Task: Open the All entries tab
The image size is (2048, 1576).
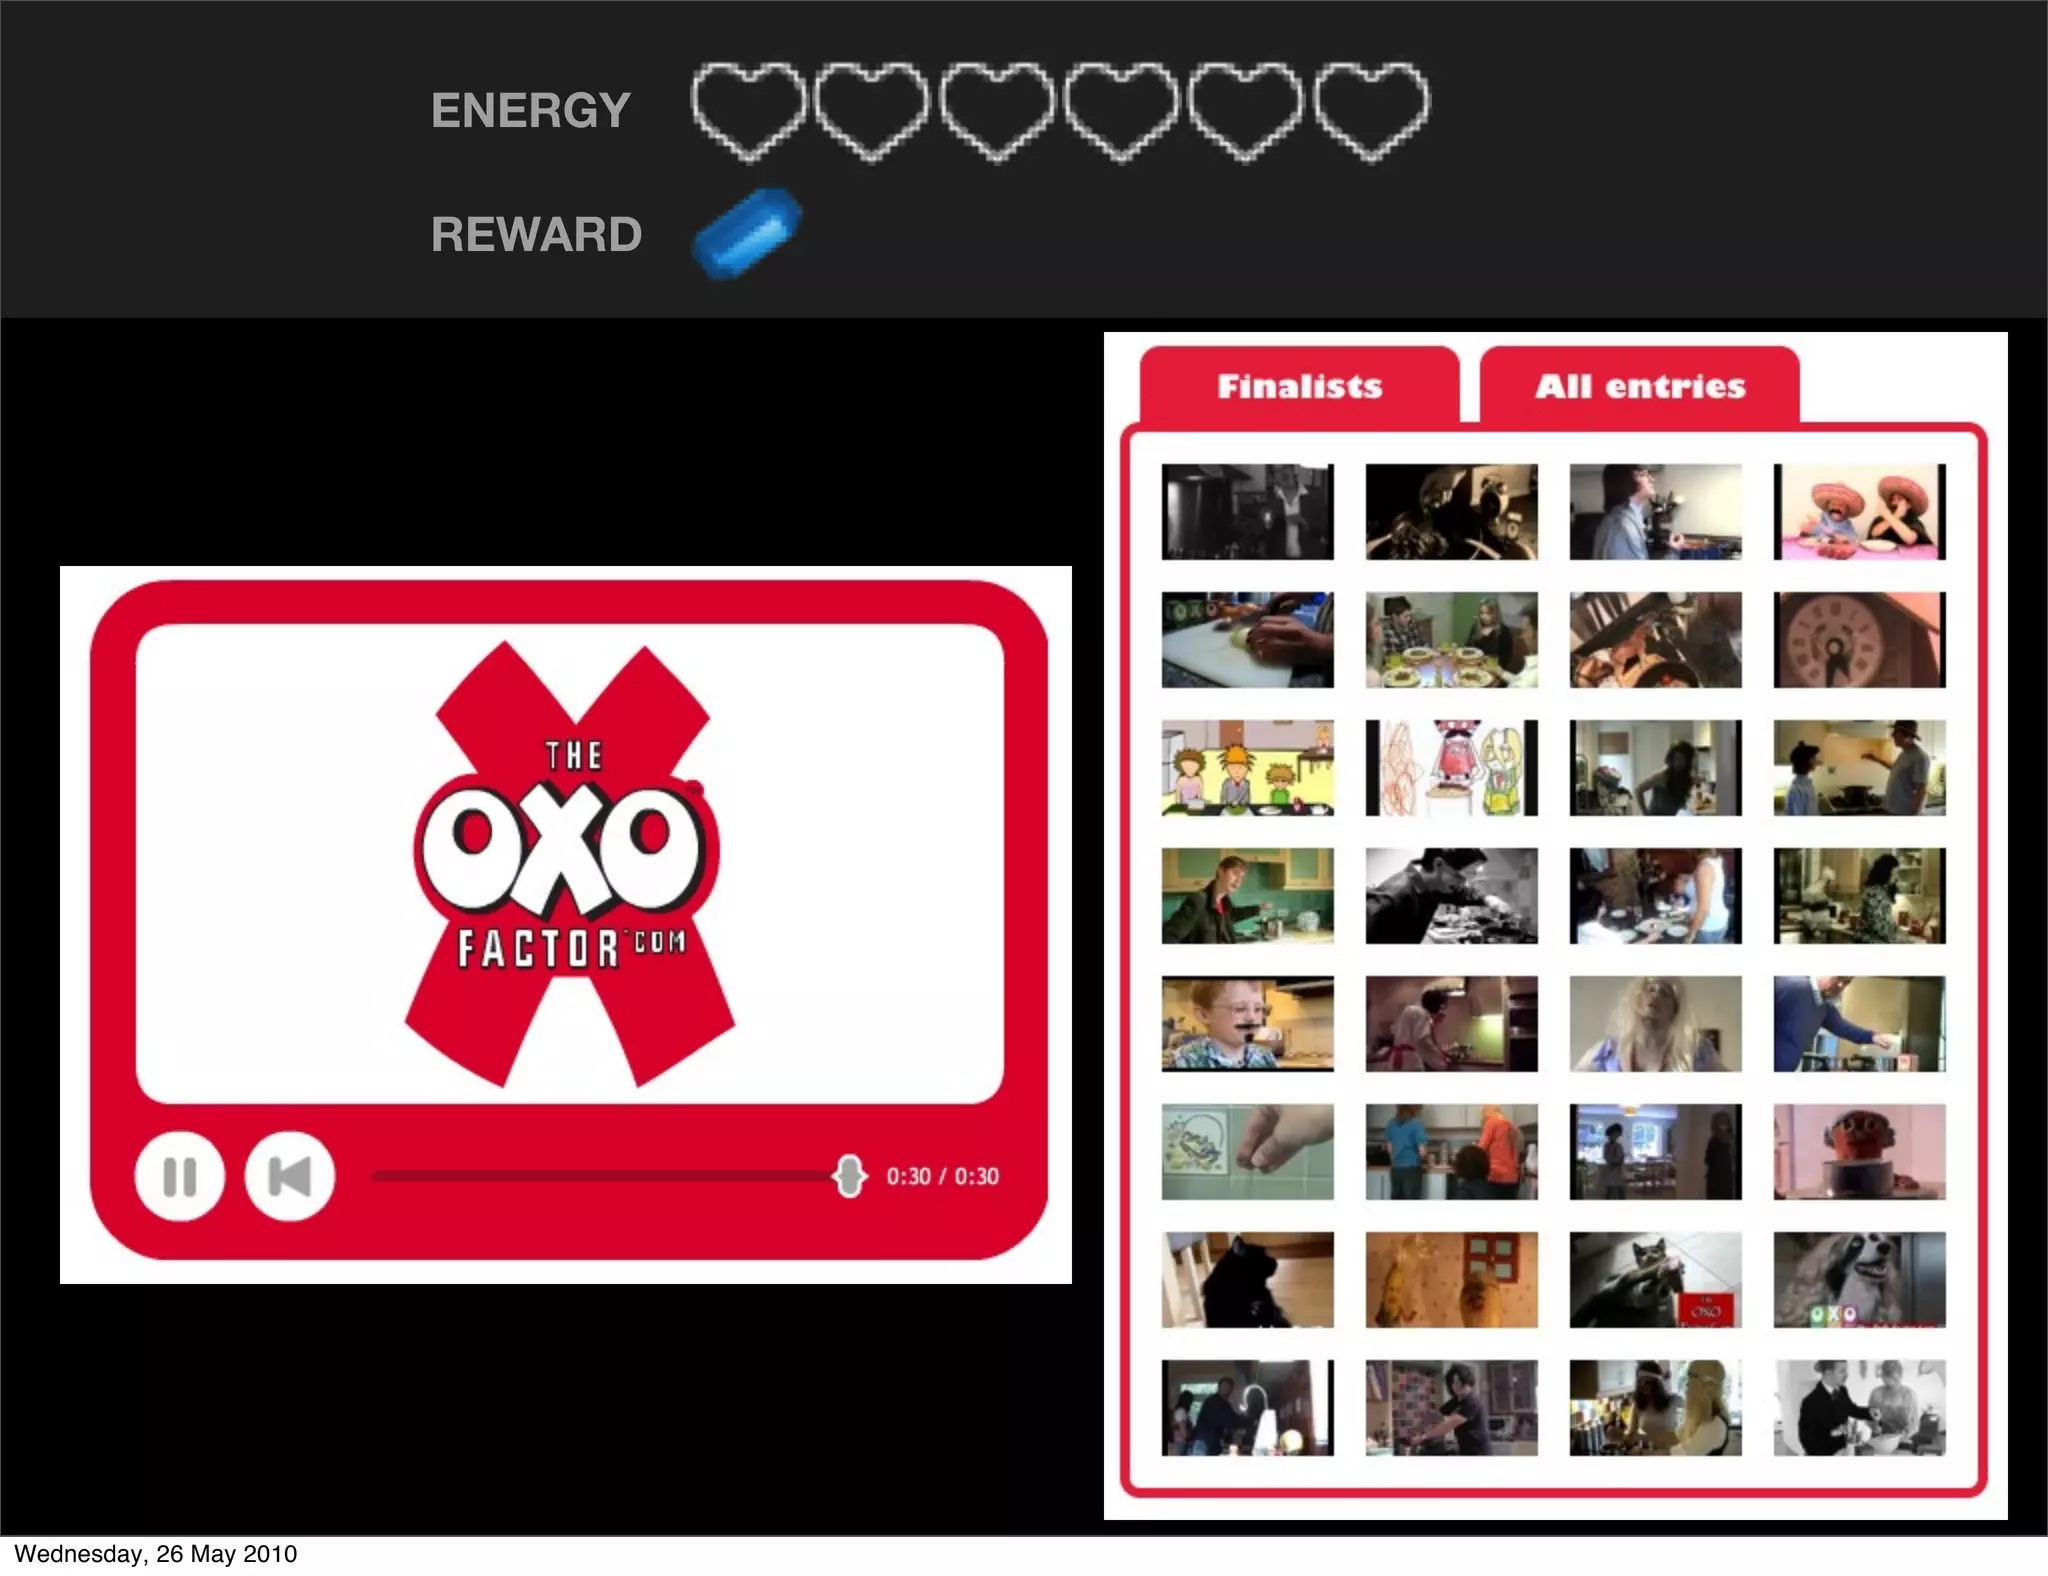Action: pos(1640,386)
